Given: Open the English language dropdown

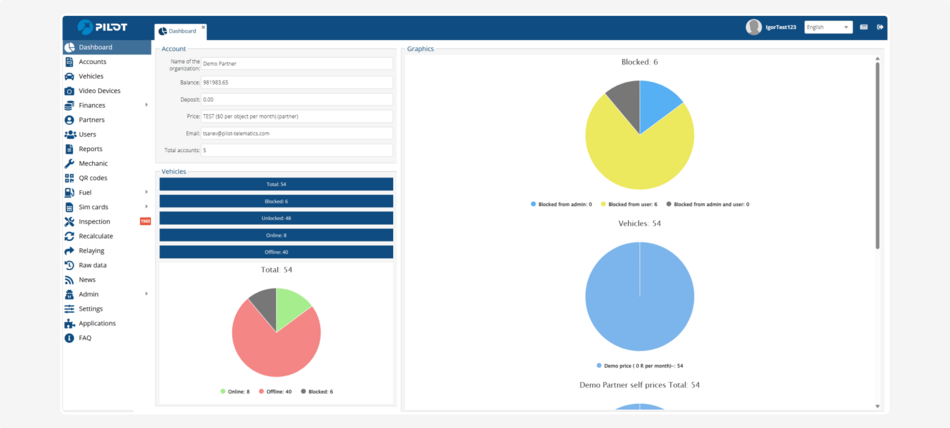Looking at the screenshot, I should (x=828, y=27).
